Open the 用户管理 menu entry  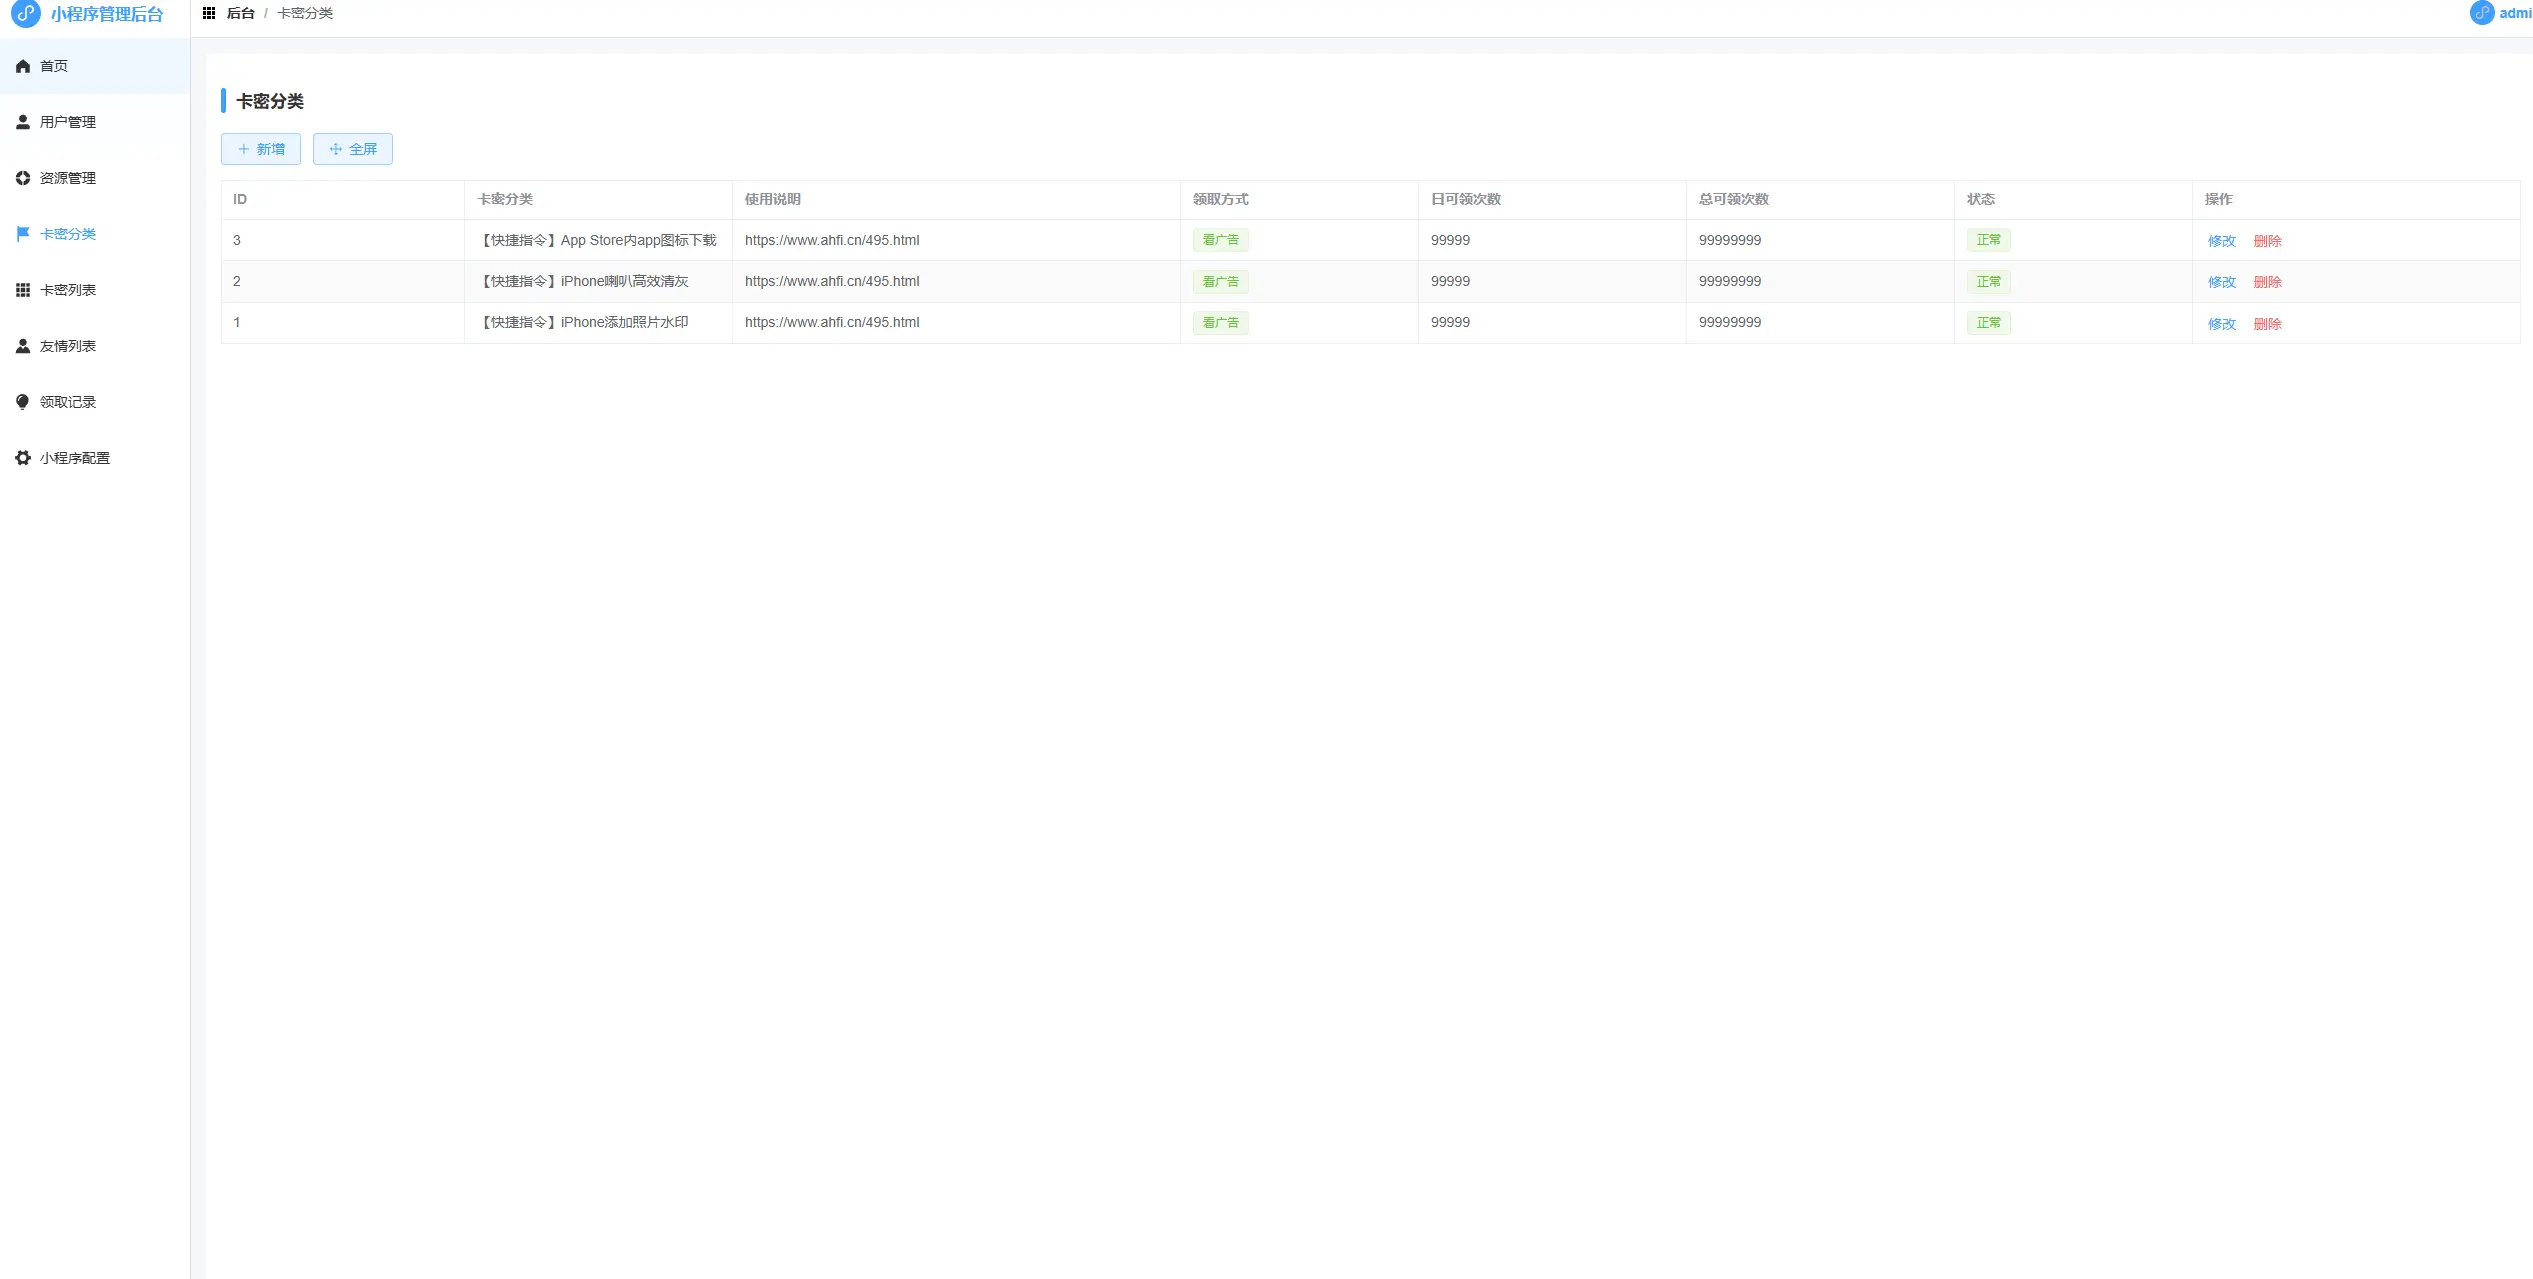coord(68,122)
